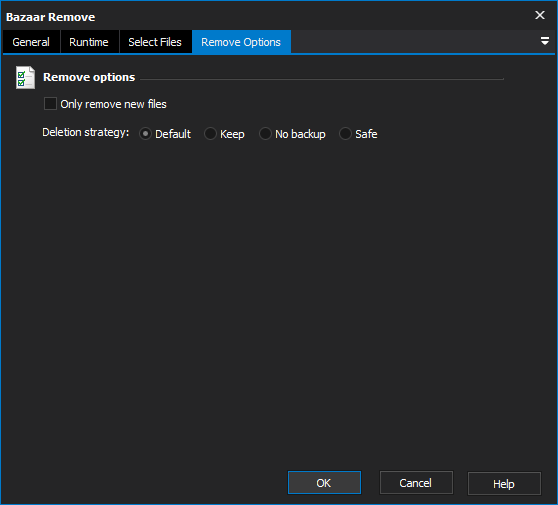Click the Bazaar Remove title text
This screenshot has width=558, height=505.
coord(51,17)
